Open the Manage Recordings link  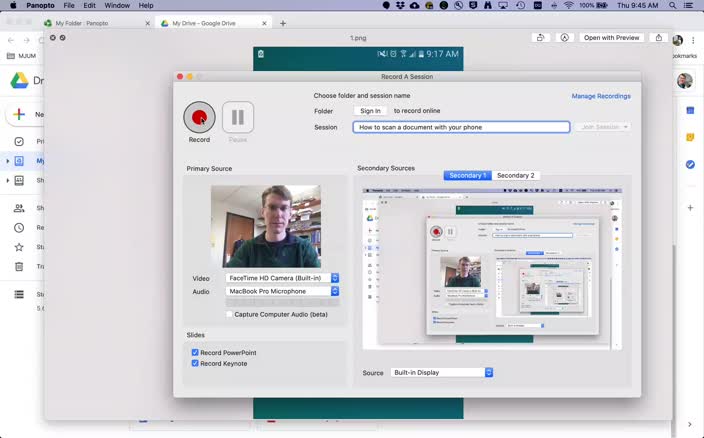tap(600, 96)
